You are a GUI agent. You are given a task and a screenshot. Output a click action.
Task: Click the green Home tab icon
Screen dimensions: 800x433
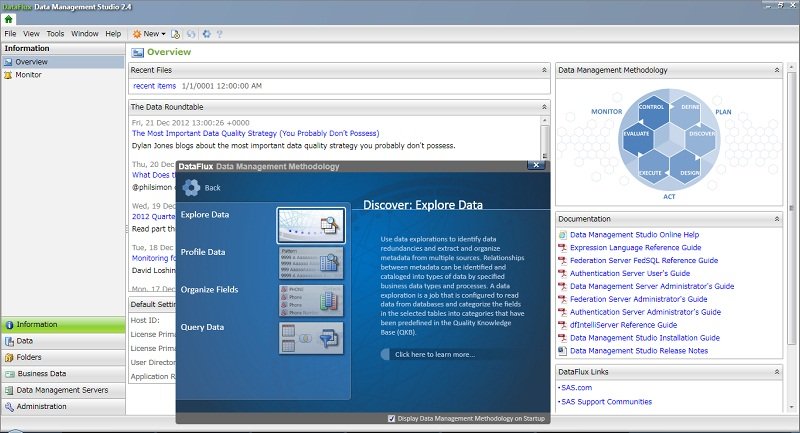click(x=8, y=19)
